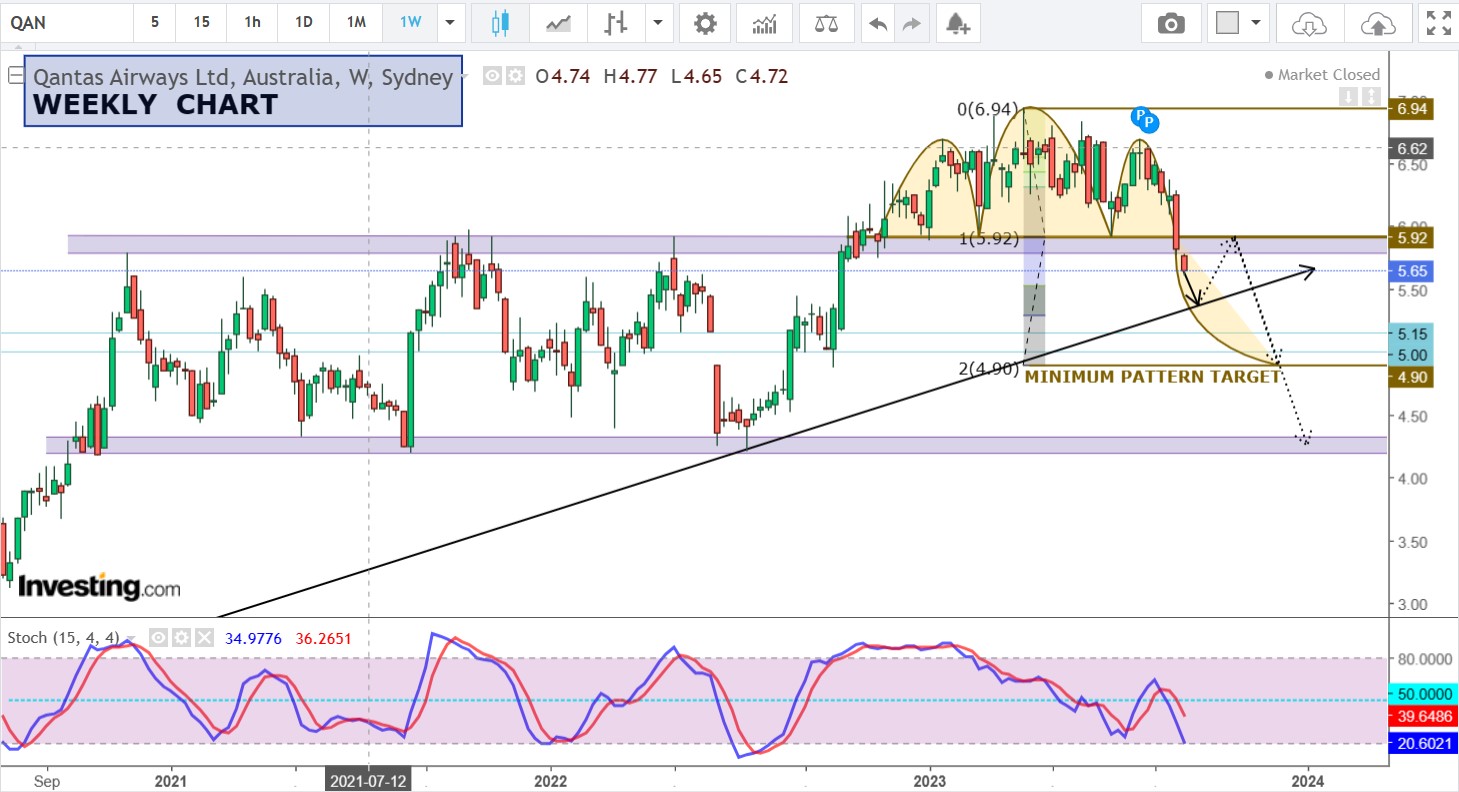Screen dimensions: 1459x792
Task: Open the timeframe interval dropdown
Action: (x=451, y=22)
